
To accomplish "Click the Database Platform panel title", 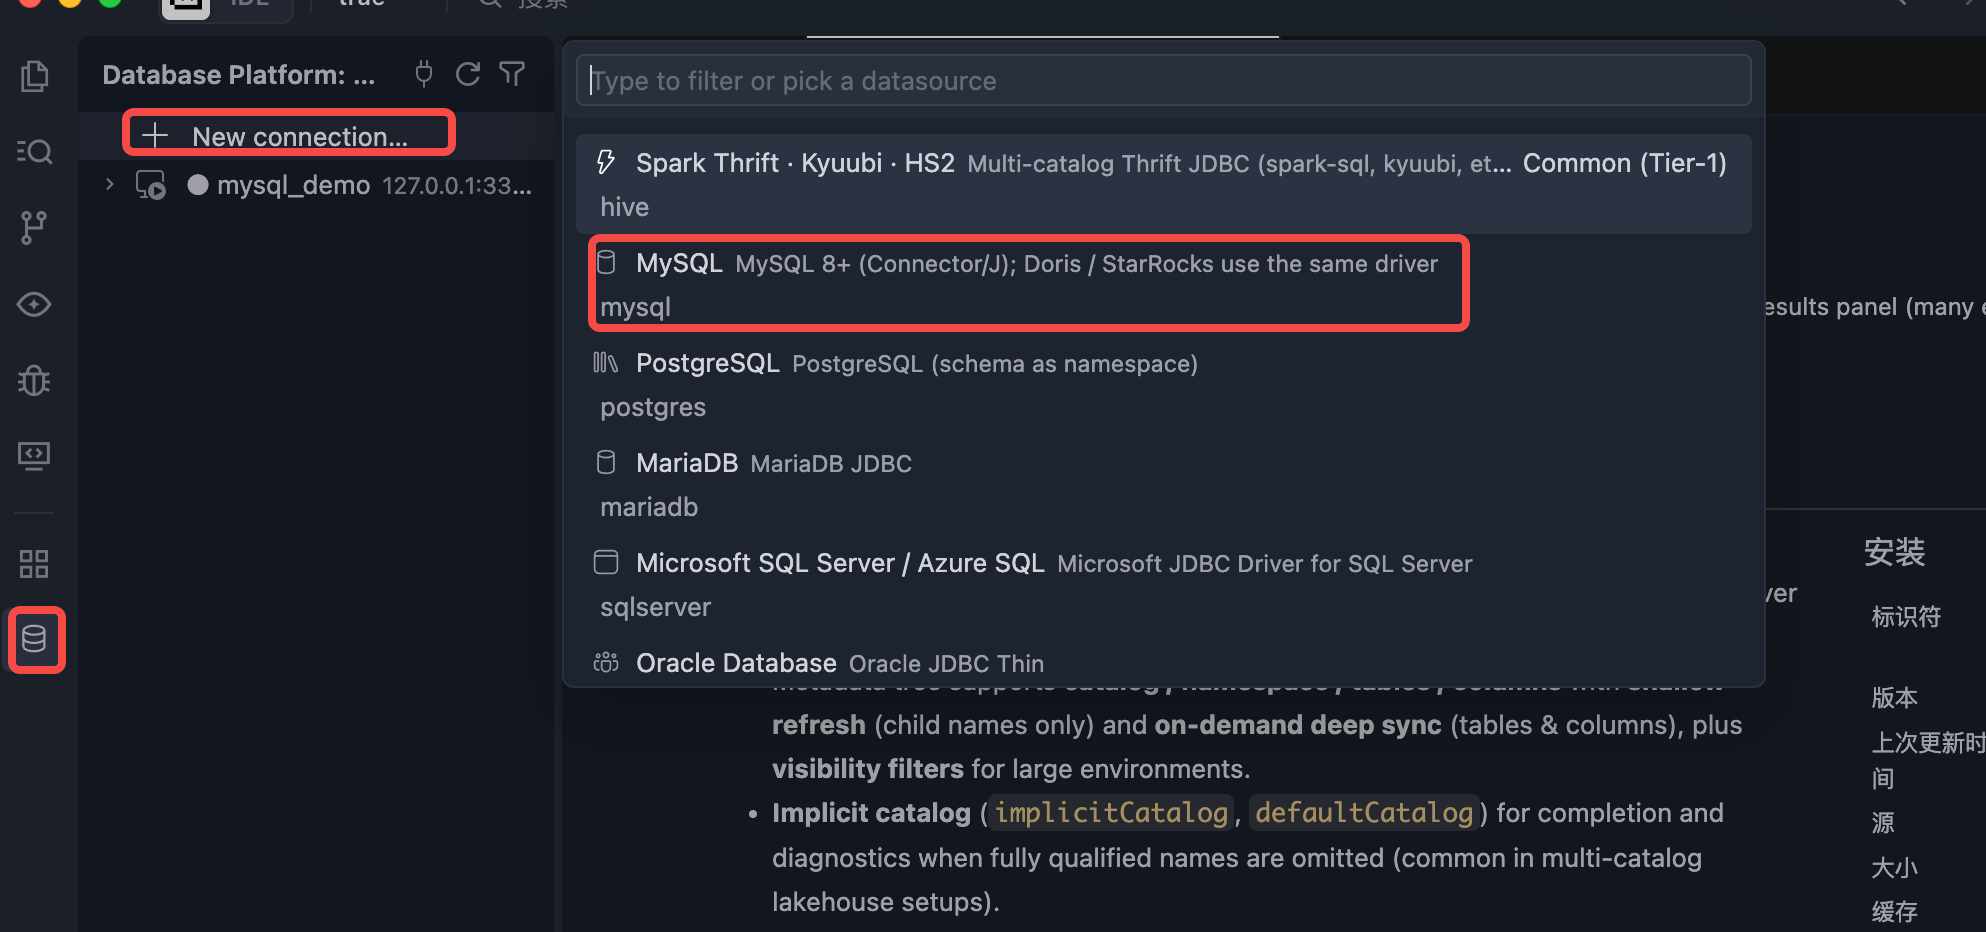I will [x=239, y=75].
